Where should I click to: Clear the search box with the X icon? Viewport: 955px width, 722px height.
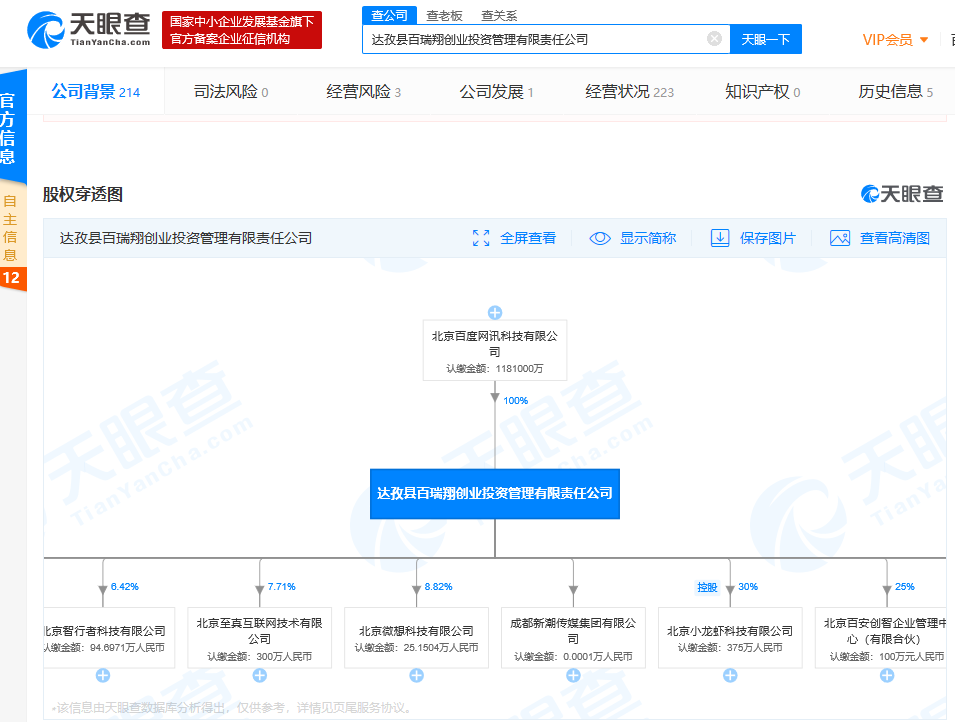pyautogui.click(x=714, y=39)
